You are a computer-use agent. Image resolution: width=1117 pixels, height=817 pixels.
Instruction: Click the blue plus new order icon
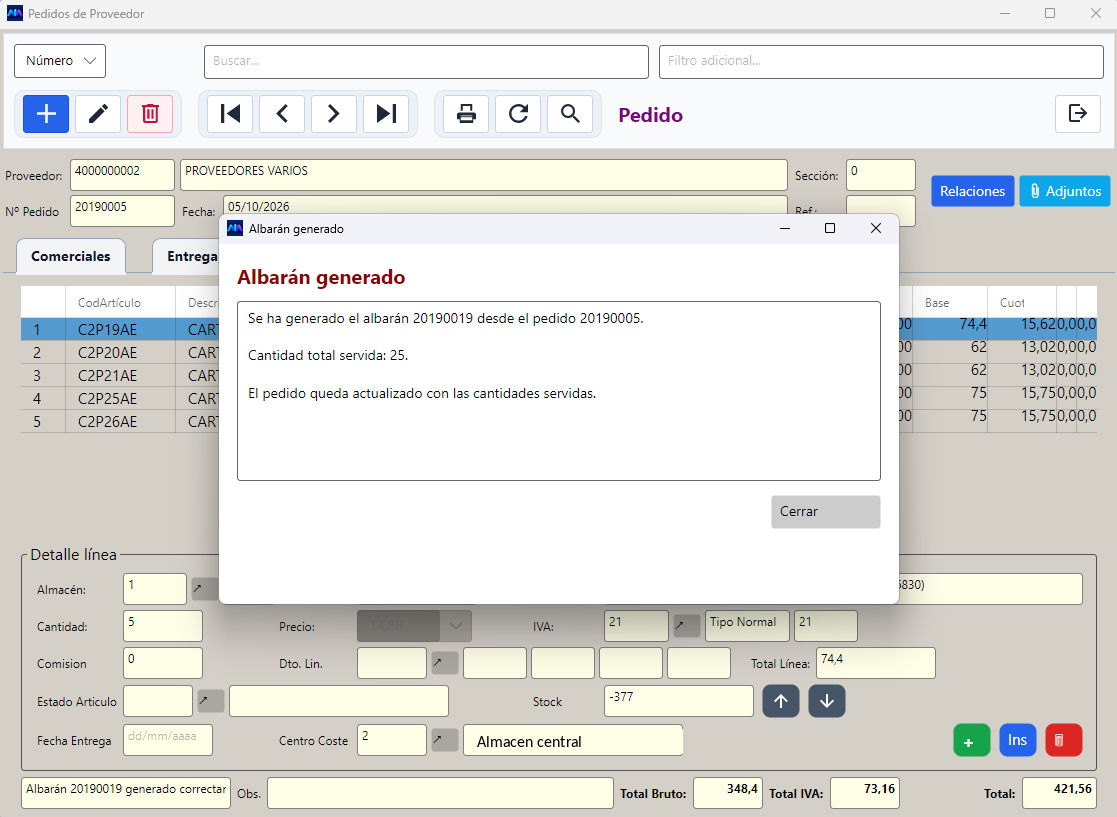(x=46, y=114)
